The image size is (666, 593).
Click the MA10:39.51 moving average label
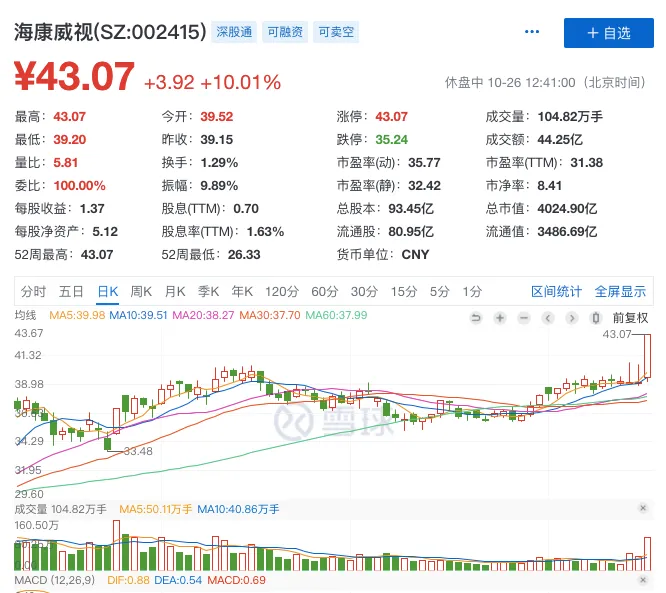pyautogui.click(x=138, y=315)
